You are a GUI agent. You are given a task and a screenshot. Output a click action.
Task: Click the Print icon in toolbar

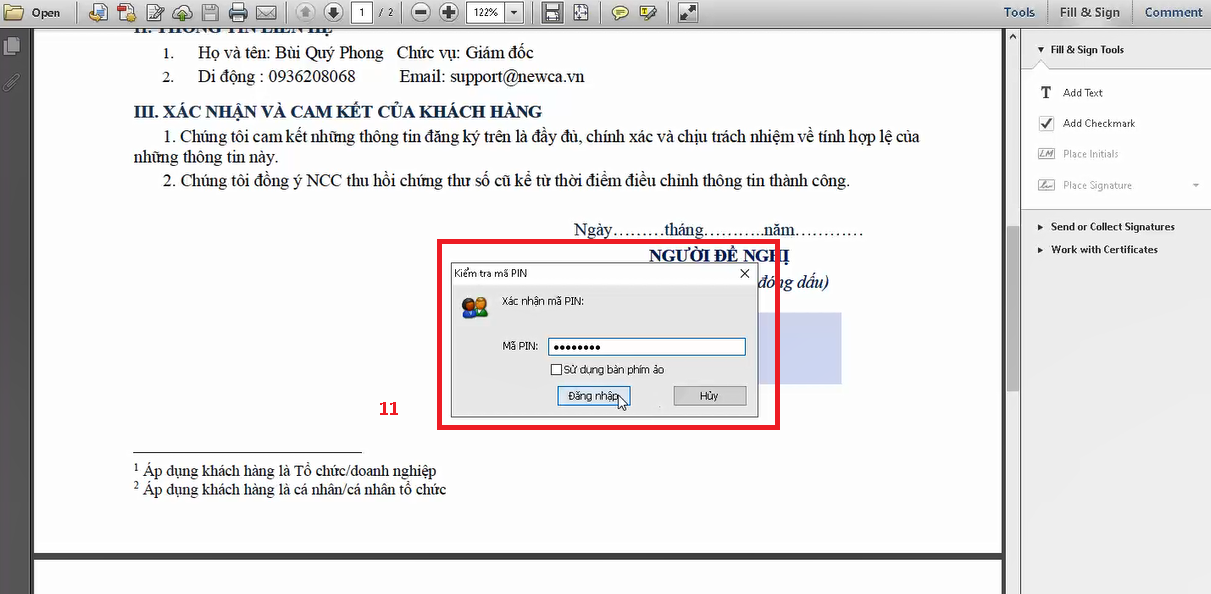click(238, 13)
